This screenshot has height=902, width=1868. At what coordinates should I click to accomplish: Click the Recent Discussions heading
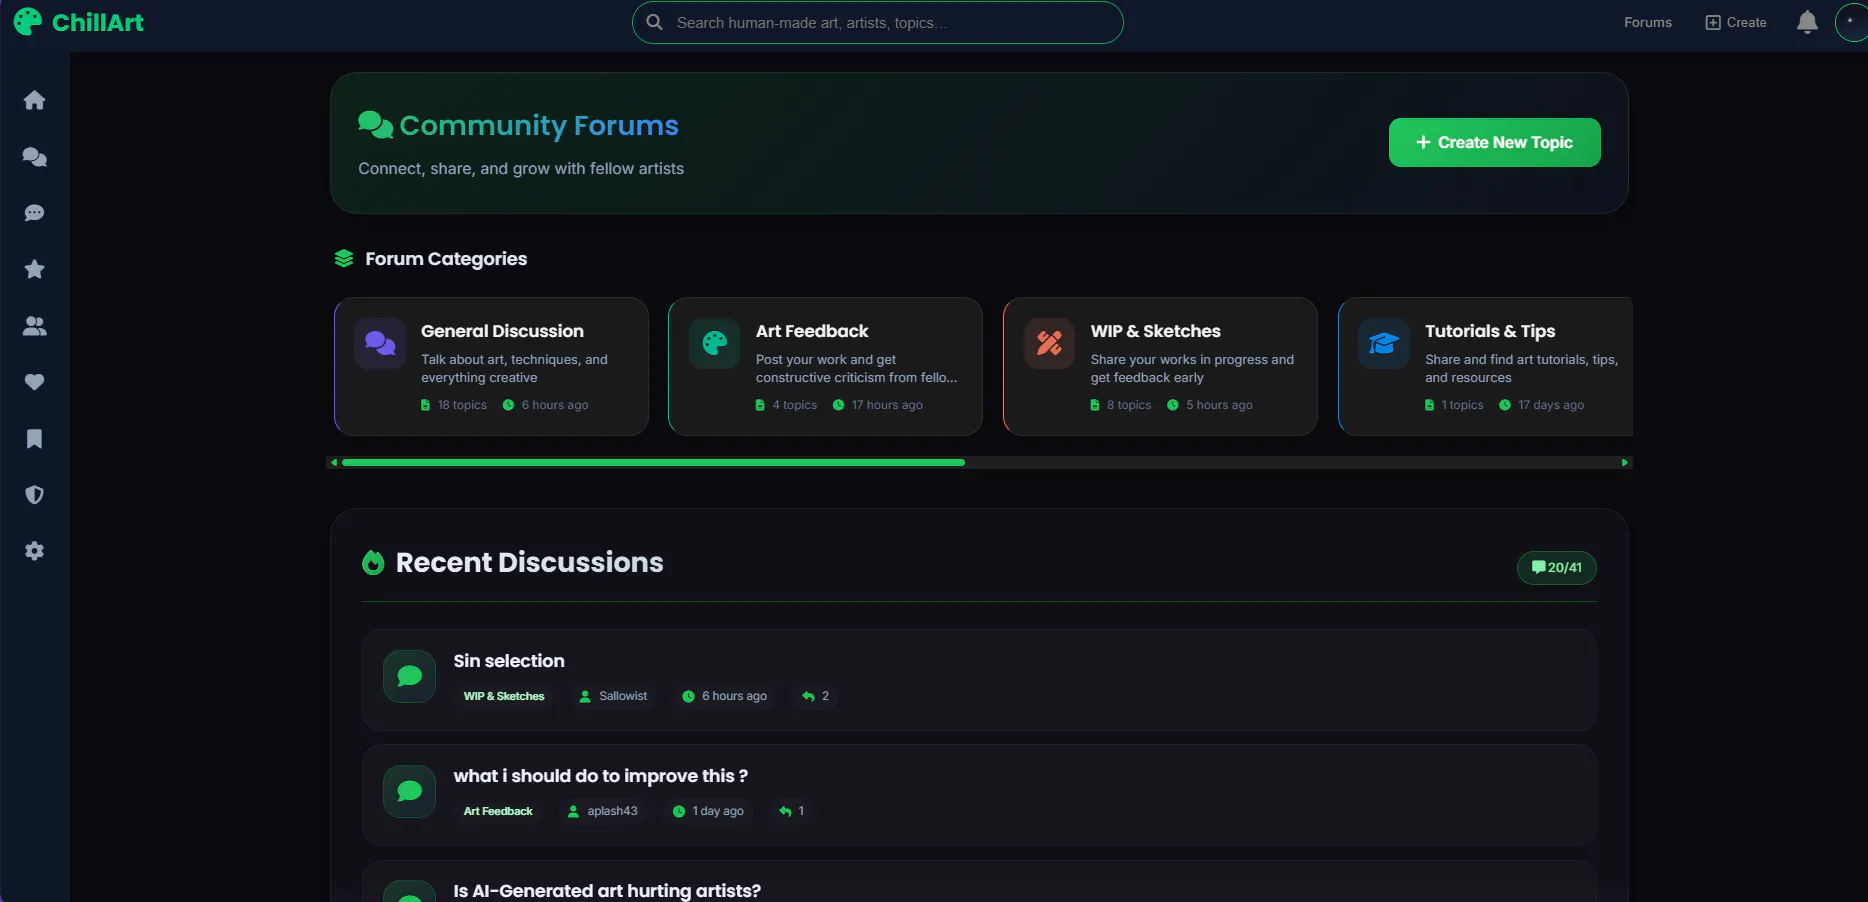[530, 563]
